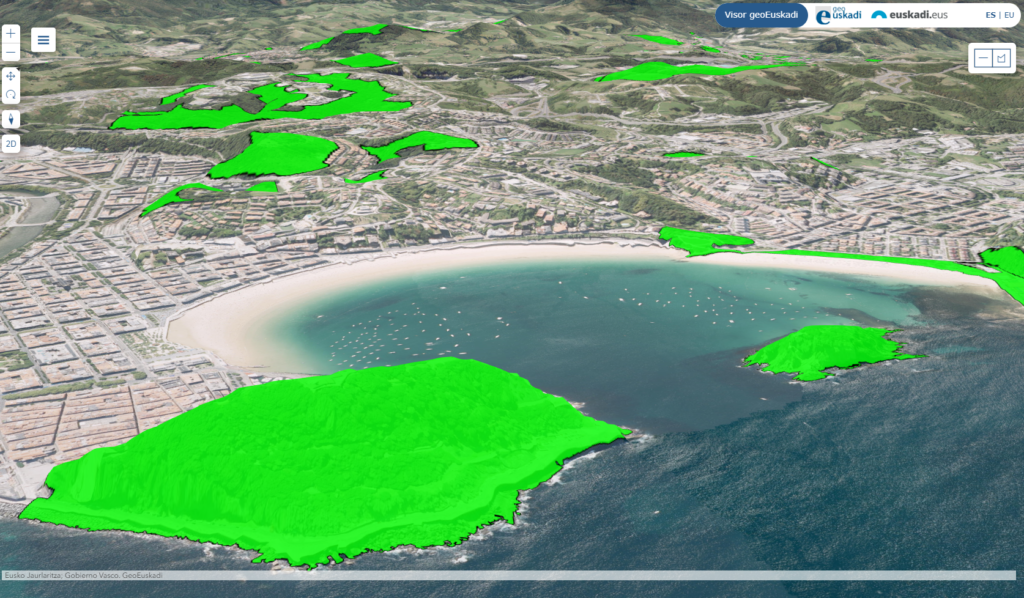Image resolution: width=1024 pixels, height=598 pixels.
Task: Reset orientation with the compass icon
Action: (10, 119)
